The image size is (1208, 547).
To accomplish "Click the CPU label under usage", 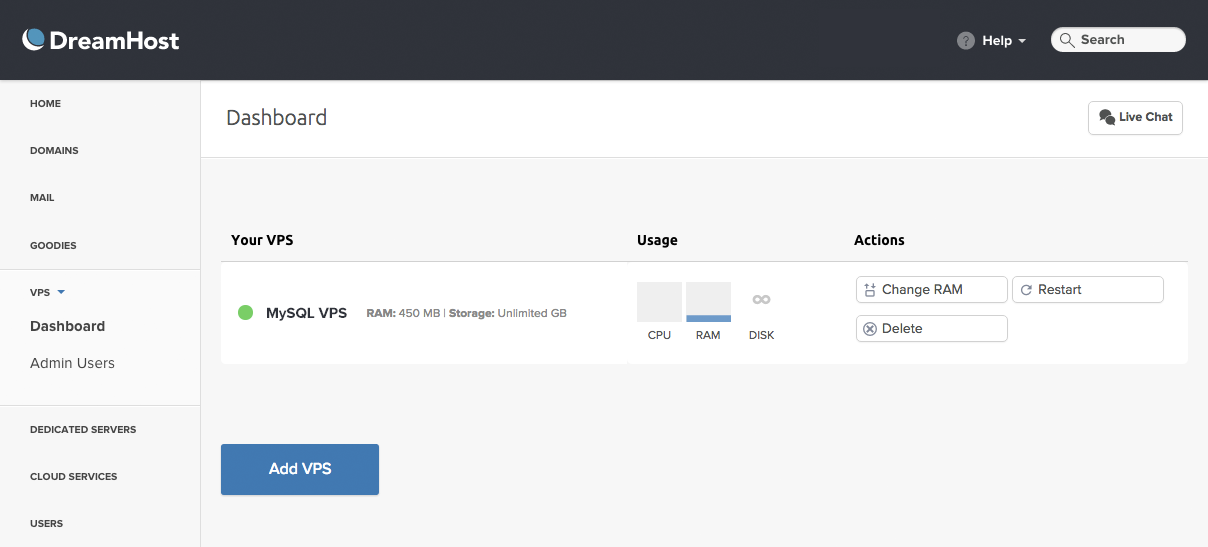I will [x=659, y=336].
